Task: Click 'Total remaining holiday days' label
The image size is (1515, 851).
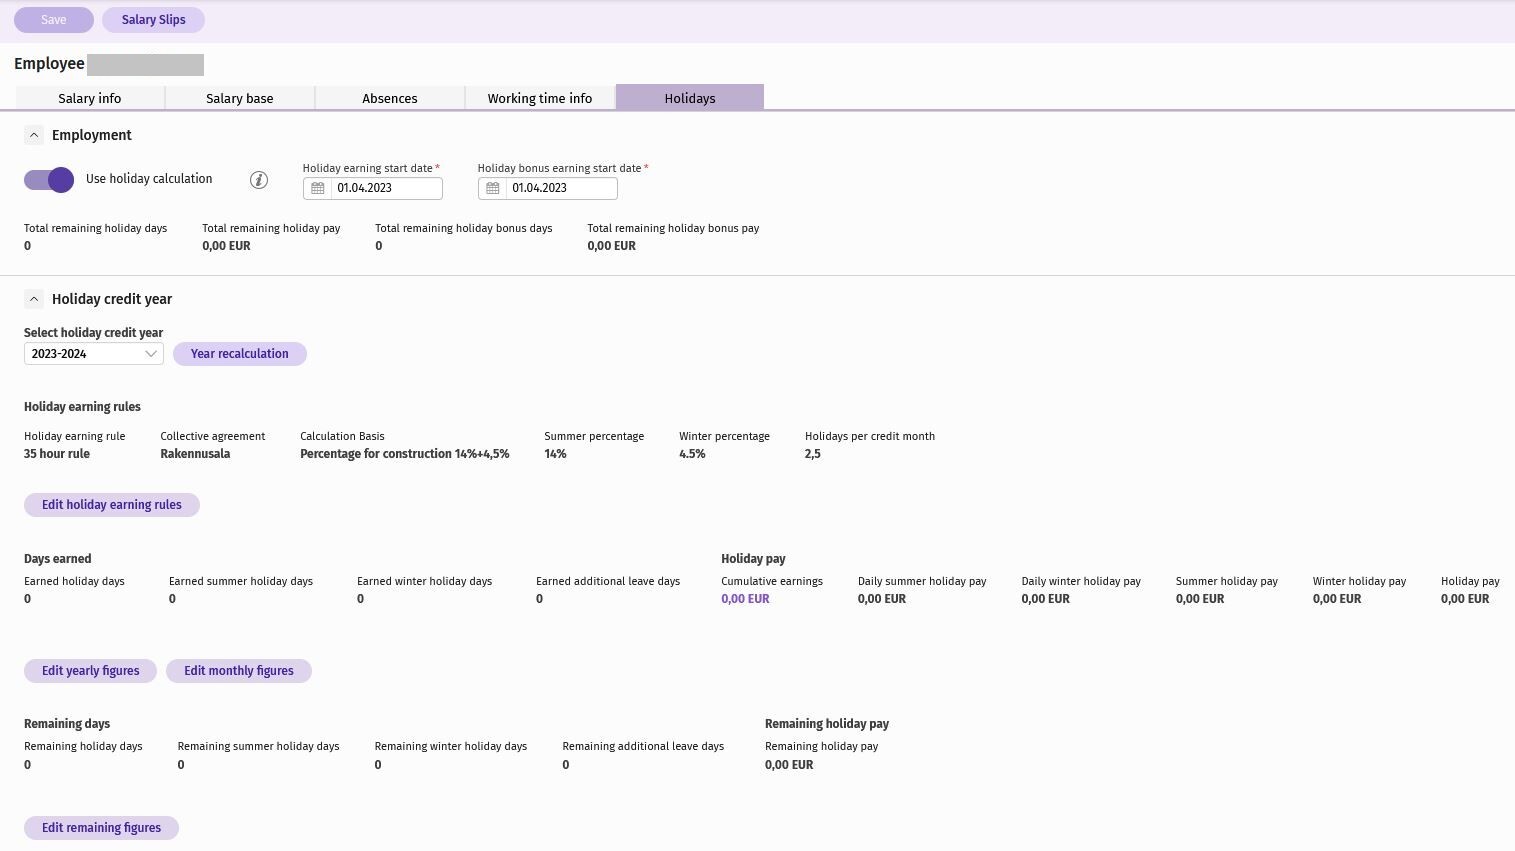Action: pos(96,228)
